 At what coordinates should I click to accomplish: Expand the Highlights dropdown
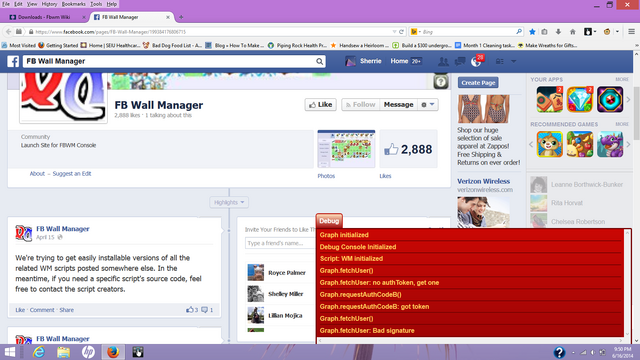click(229, 202)
